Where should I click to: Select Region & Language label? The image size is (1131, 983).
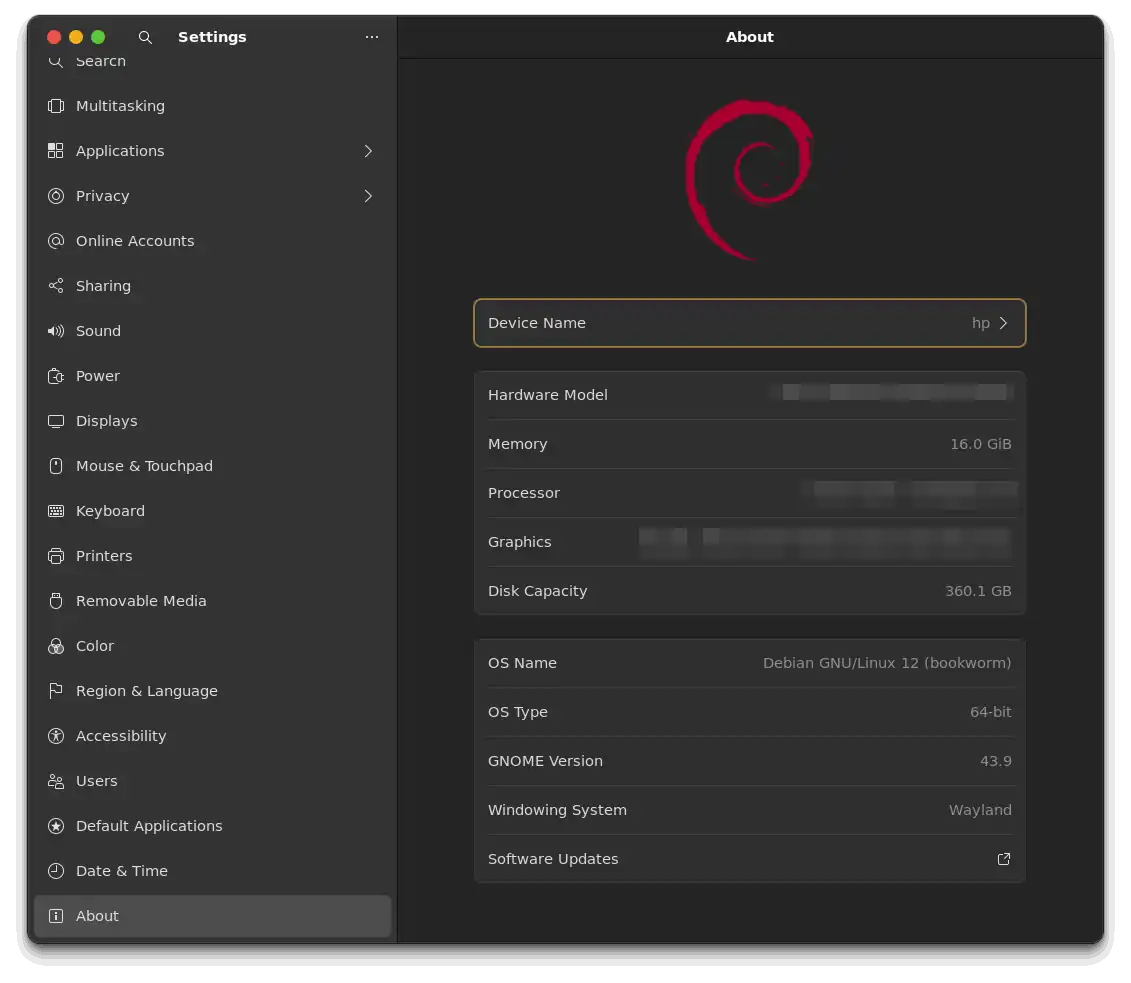[146, 691]
